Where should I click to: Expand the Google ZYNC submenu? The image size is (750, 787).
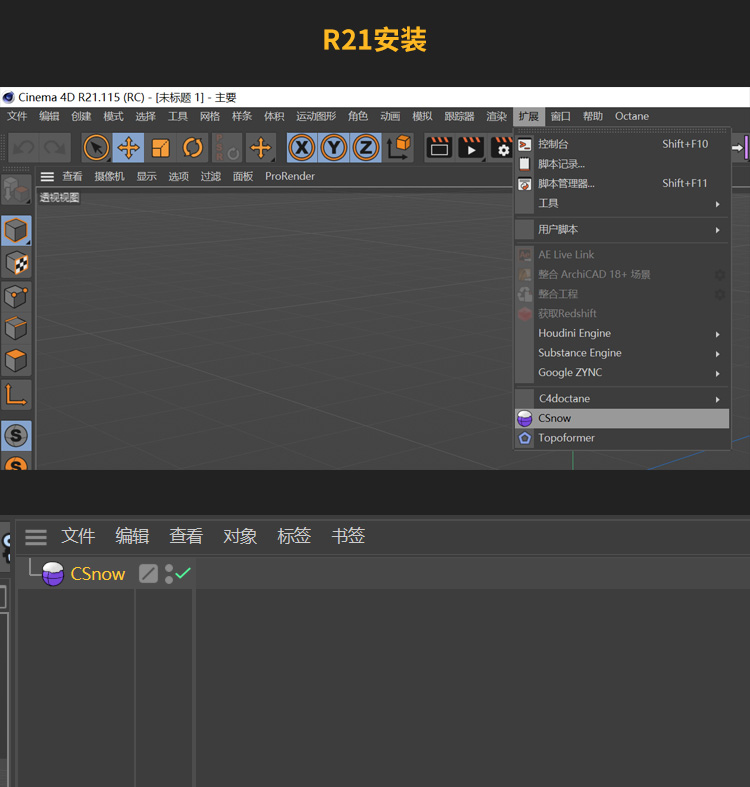(x=622, y=372)
